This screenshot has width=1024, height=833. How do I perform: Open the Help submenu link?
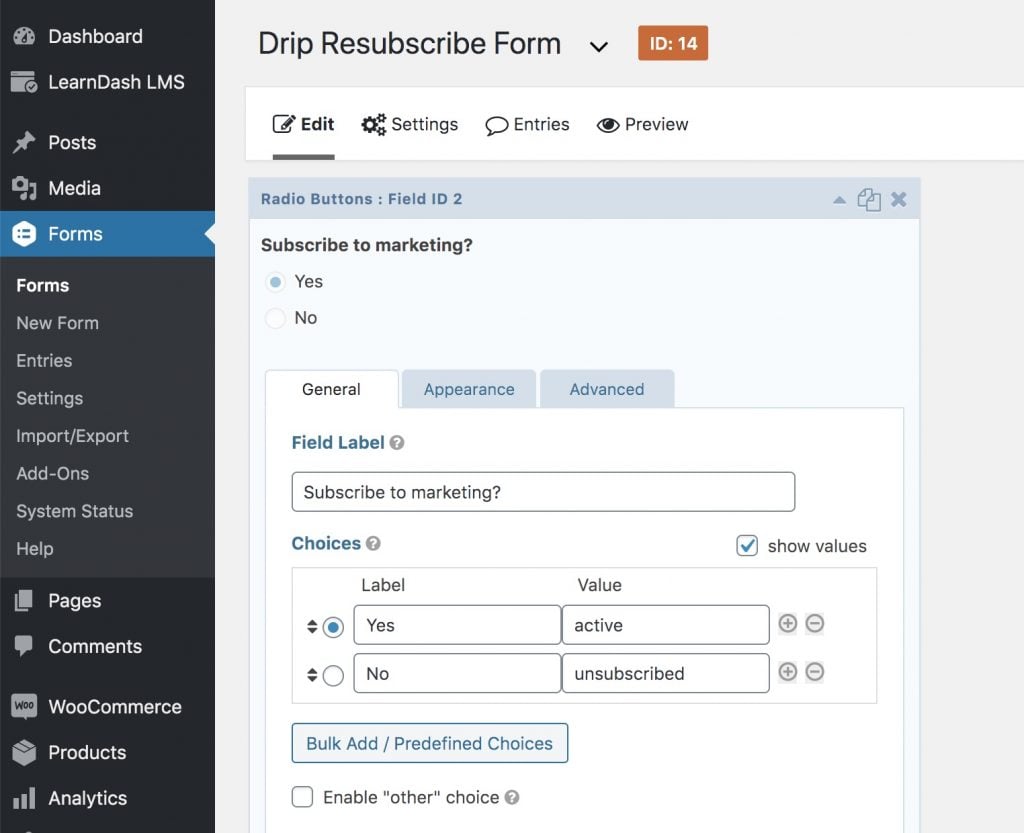click(x=35, y=548)
